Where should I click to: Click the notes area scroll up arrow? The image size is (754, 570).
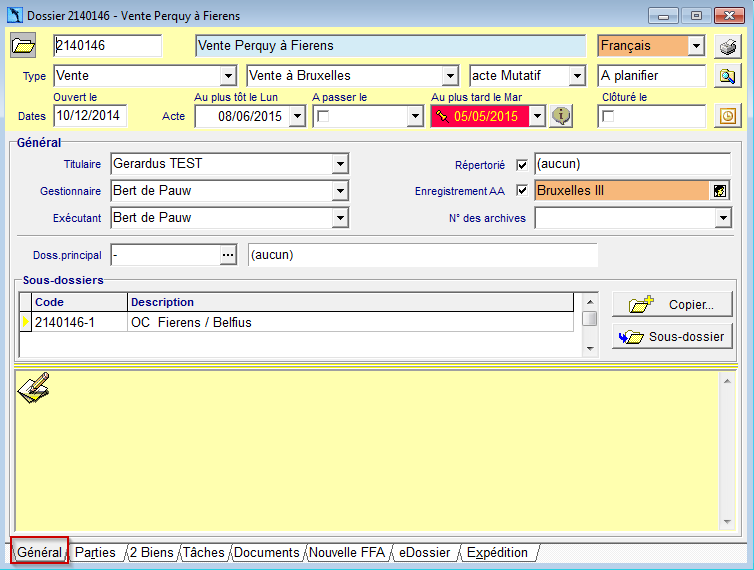[727, 381]
